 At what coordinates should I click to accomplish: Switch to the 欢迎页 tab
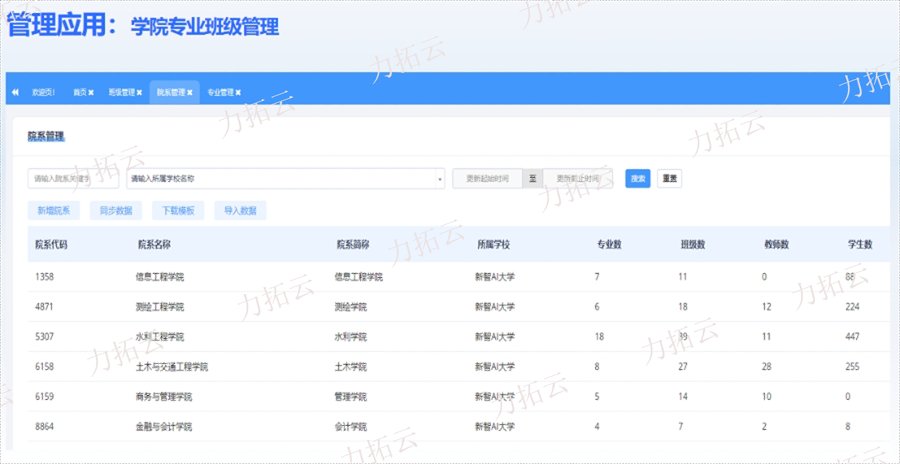pos(43,92)
